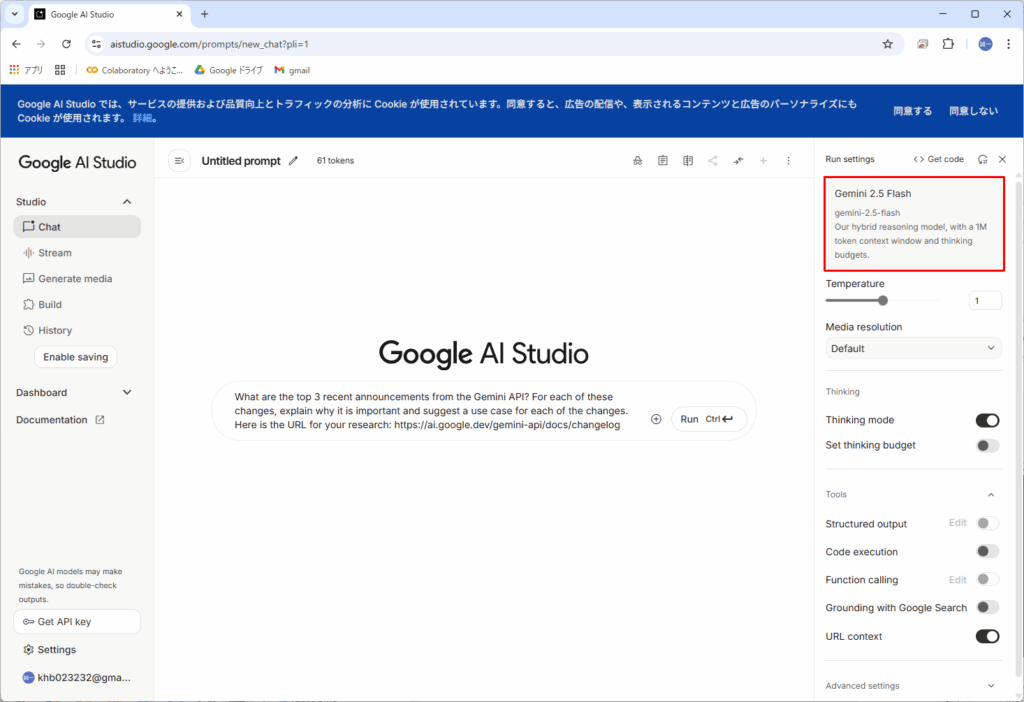Image resolution: width=1024 pixels, height=702 pixels.
Task: Open account khb023232@gma... menu
Action: pos(76,678)
